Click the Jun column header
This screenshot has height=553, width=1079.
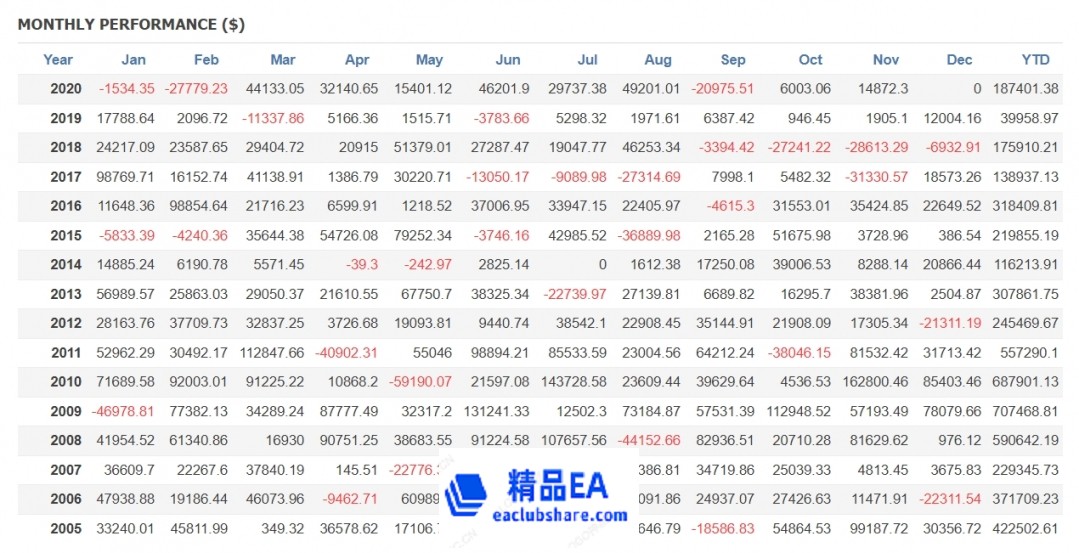508,59
